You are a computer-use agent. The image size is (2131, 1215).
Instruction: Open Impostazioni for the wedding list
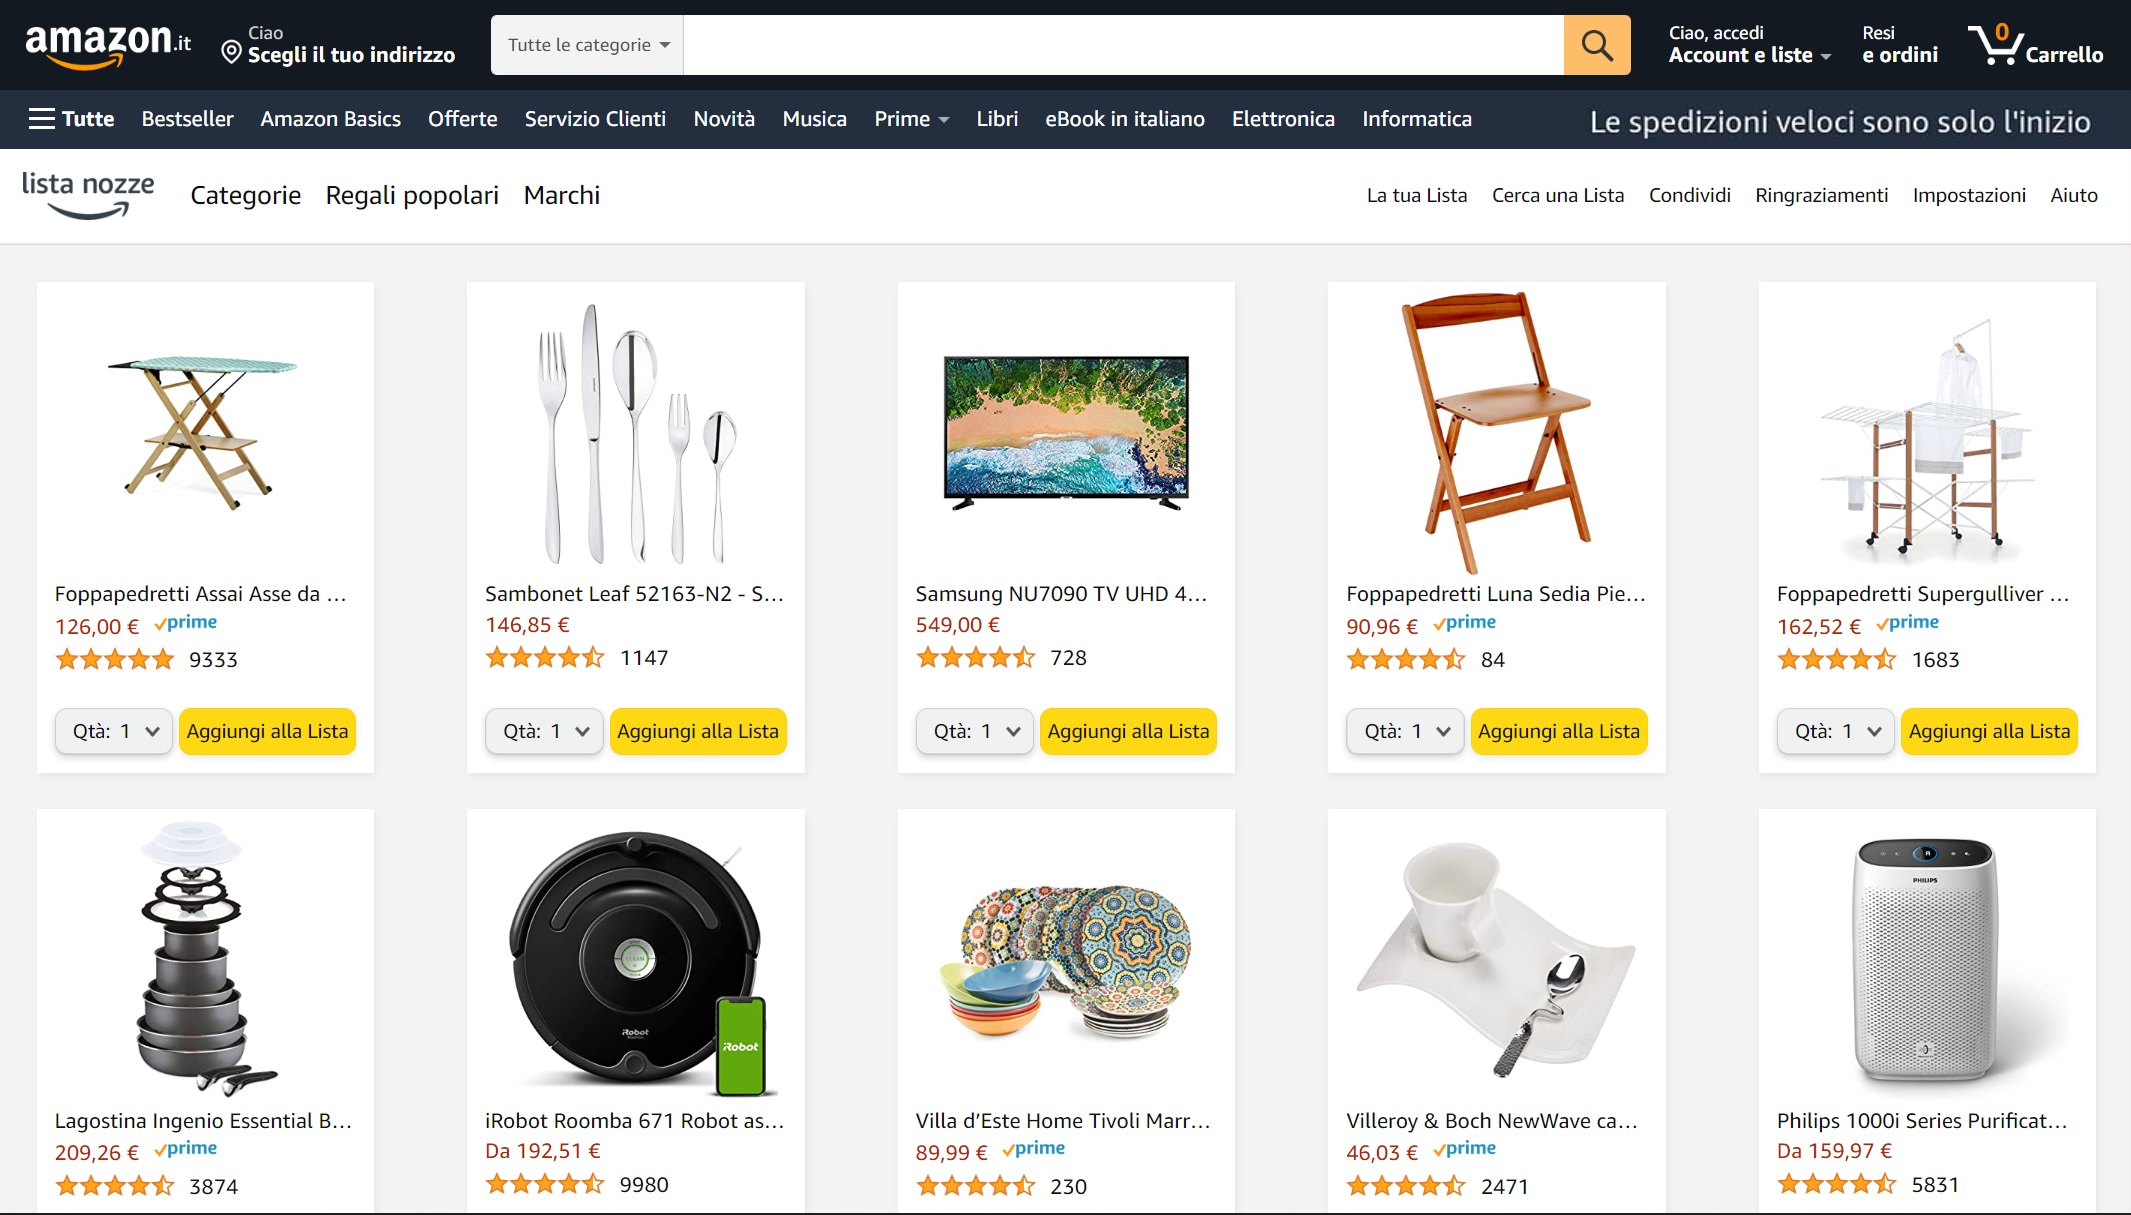pyautogui.click(x=1968, y=195)
